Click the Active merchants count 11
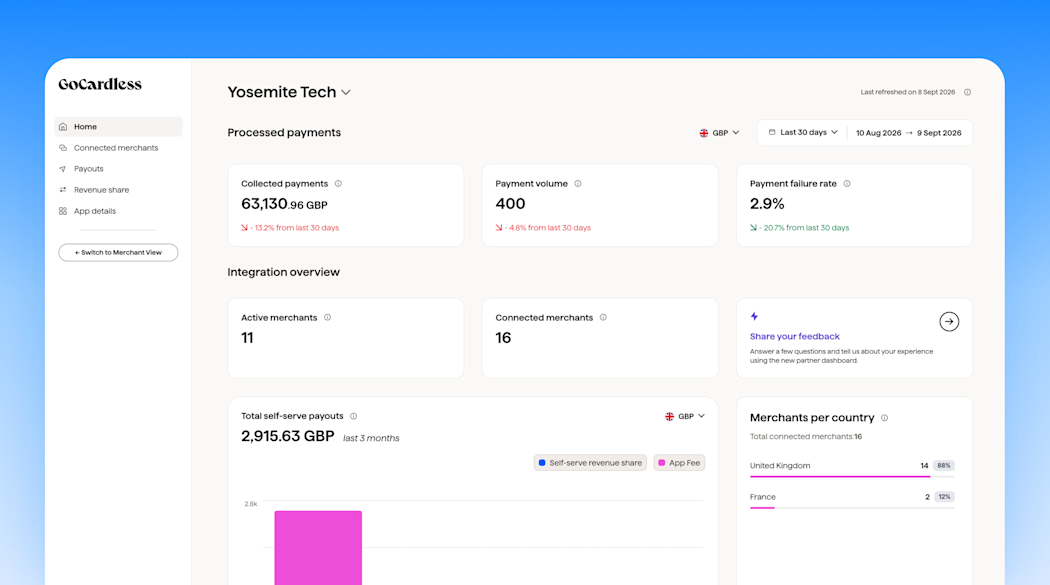This screenshot has height=585, width=1050. click(x=247, y=338)
